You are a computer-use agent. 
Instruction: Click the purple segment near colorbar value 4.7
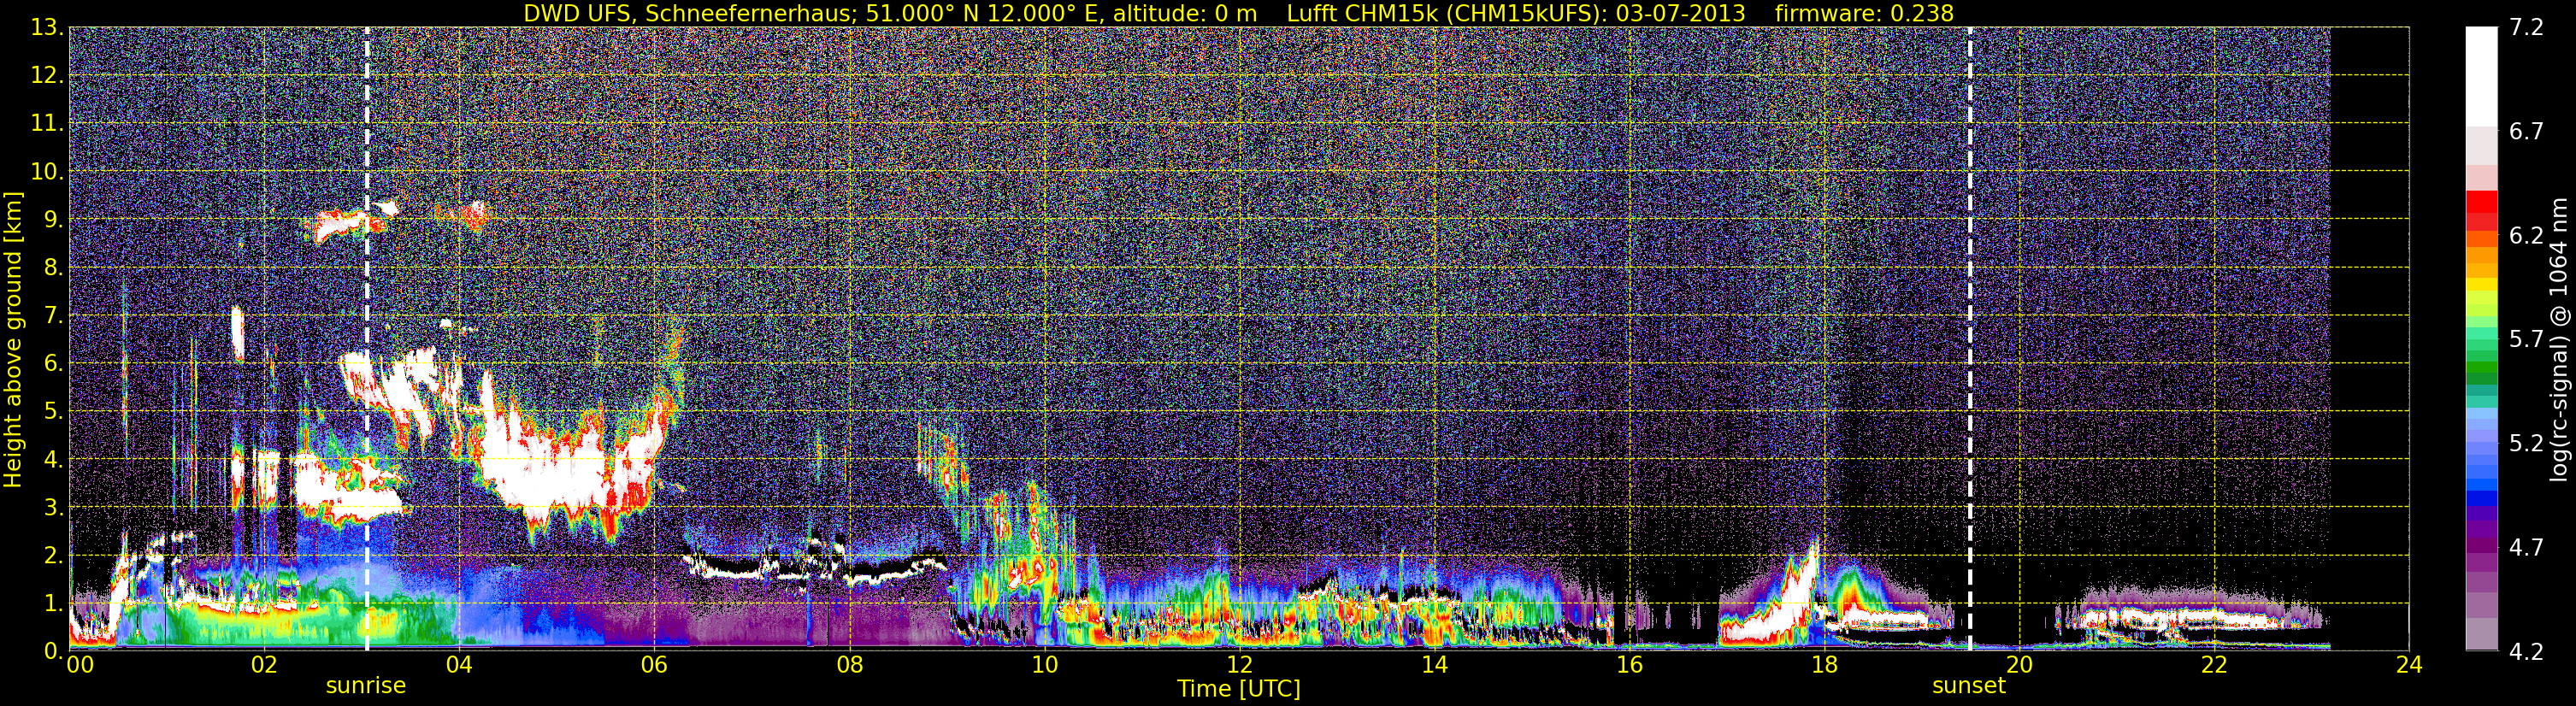coord(2482,548)
